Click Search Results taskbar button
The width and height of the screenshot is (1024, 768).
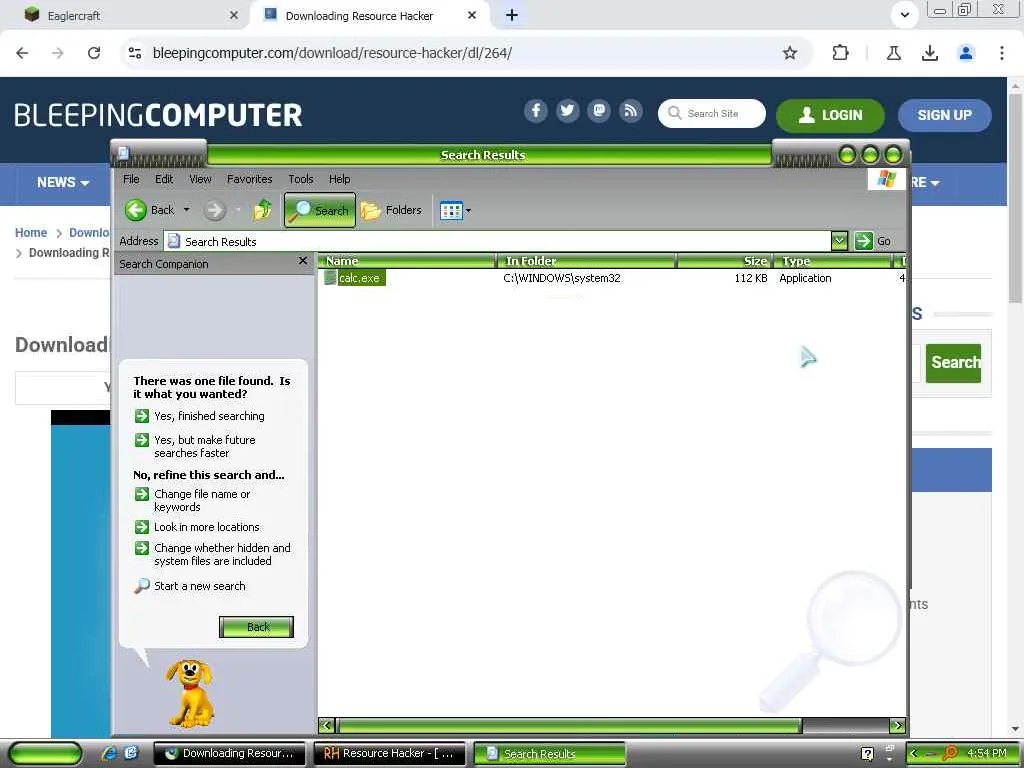click(x=549, y=754)
